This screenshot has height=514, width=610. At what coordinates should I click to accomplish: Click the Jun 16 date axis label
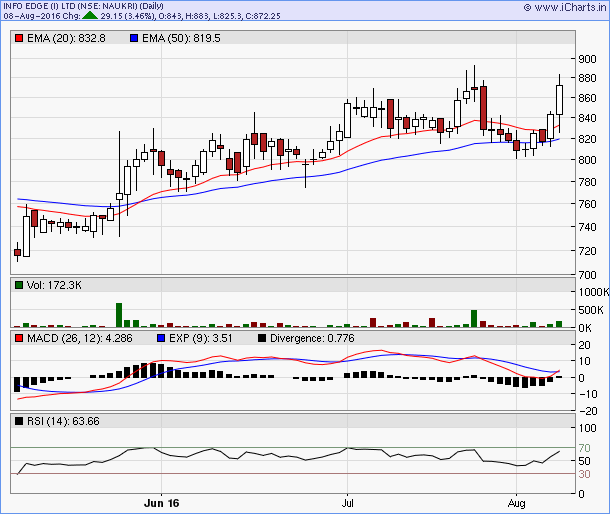(x=161, y=503)
